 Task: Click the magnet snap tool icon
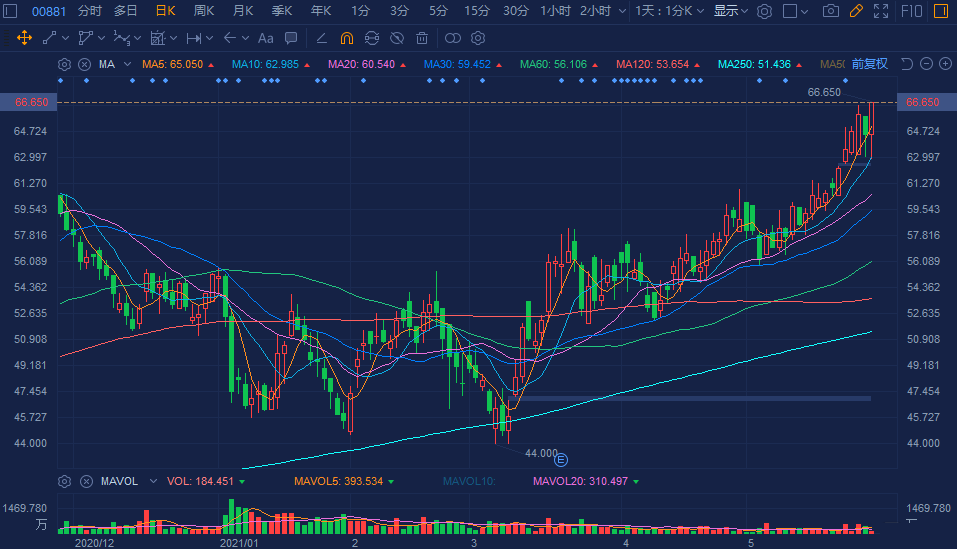[346, 38]
